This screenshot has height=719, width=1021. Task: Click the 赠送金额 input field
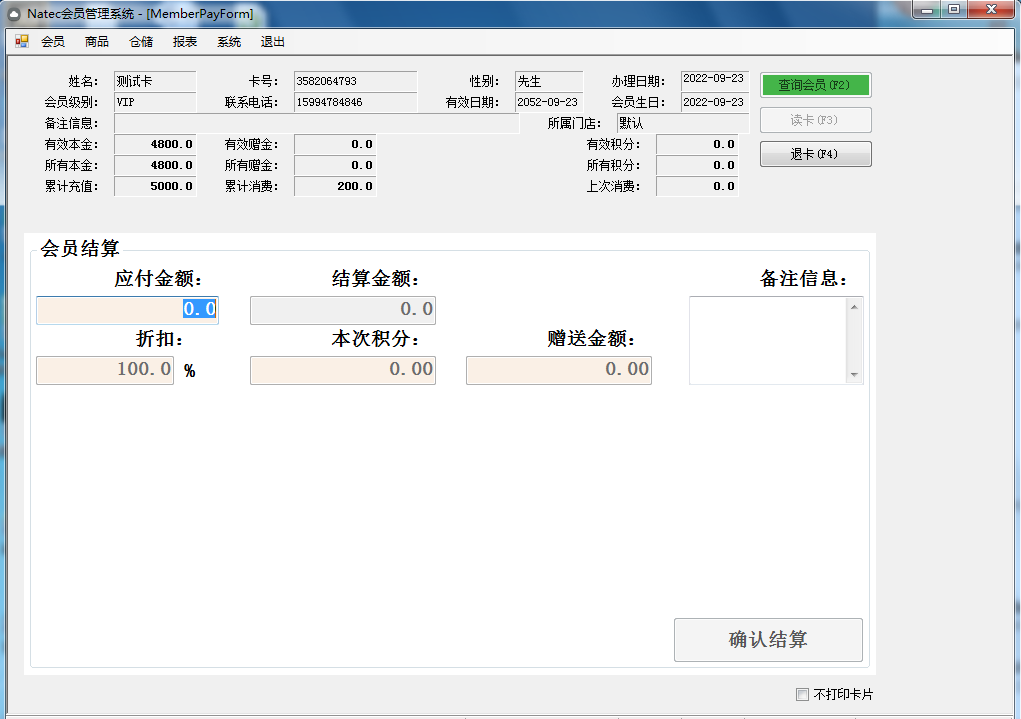click(x=559, y=370)
